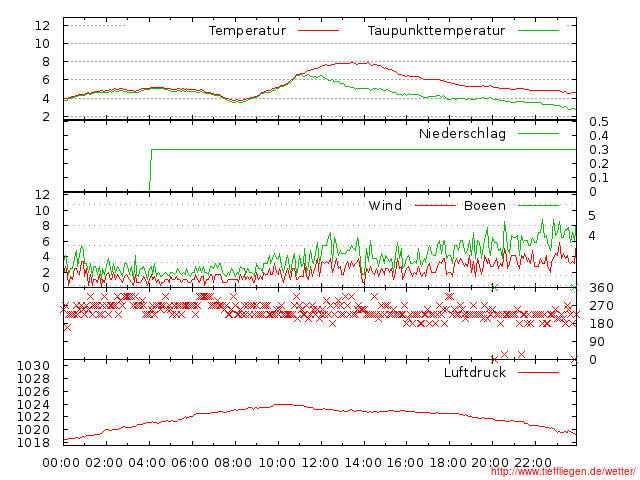Screen dimensions: 640x480
Task: Click the 0.1 precipitation axis value
Action: point(599,178)
